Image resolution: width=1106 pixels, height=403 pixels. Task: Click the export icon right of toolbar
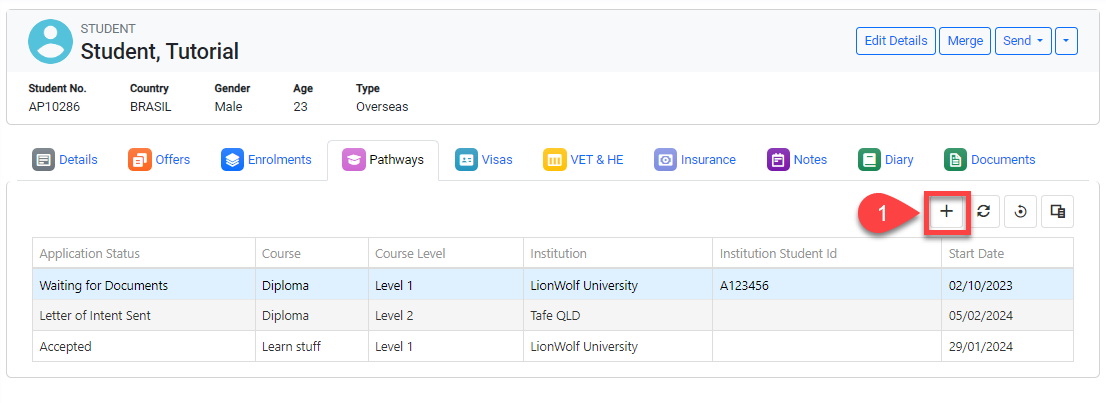[1058, 211]
